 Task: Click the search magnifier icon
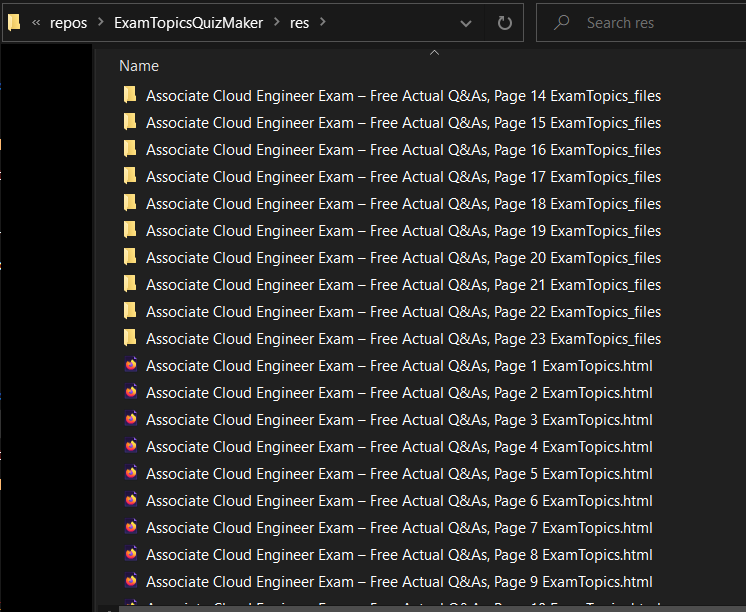pyautogui.click(x=561, y=22)
